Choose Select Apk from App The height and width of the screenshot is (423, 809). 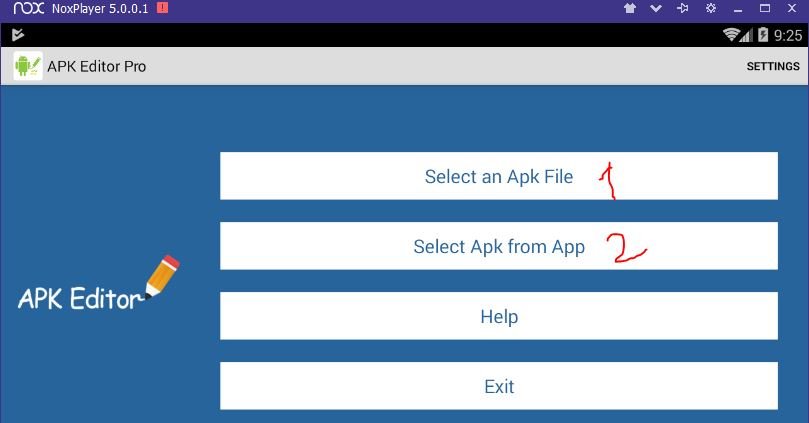tap(498, 246)
